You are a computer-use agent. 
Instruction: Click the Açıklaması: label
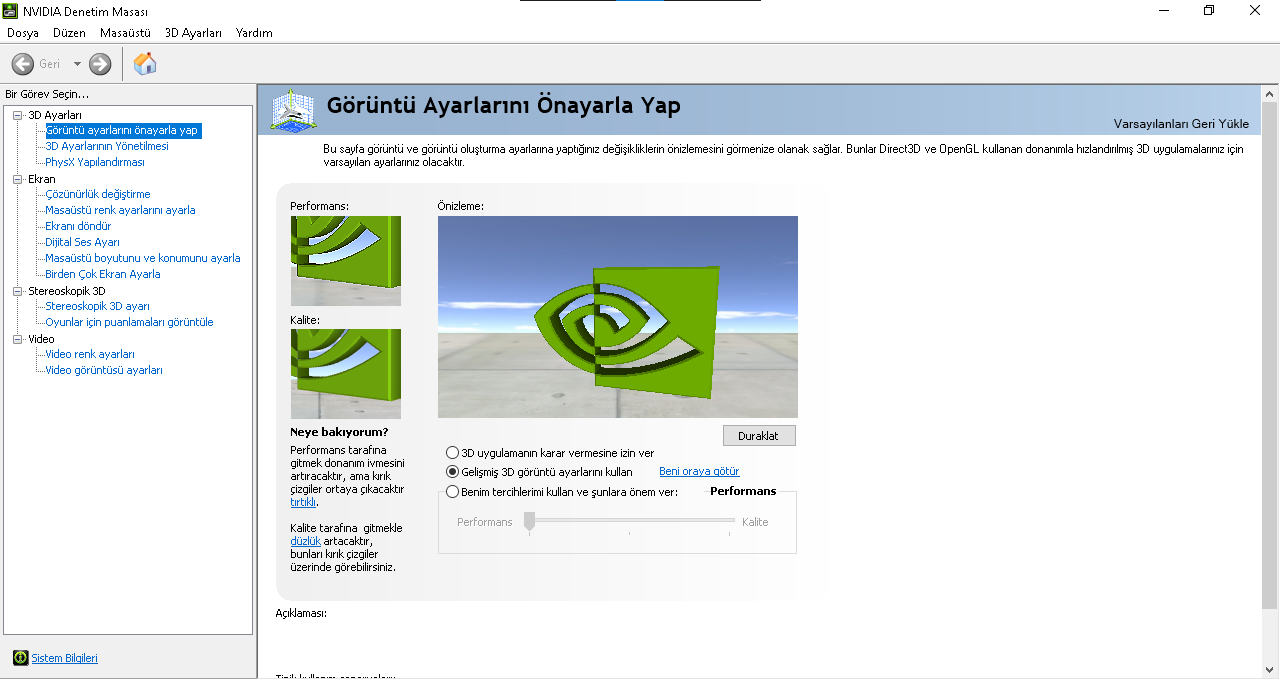coord(301,613)
